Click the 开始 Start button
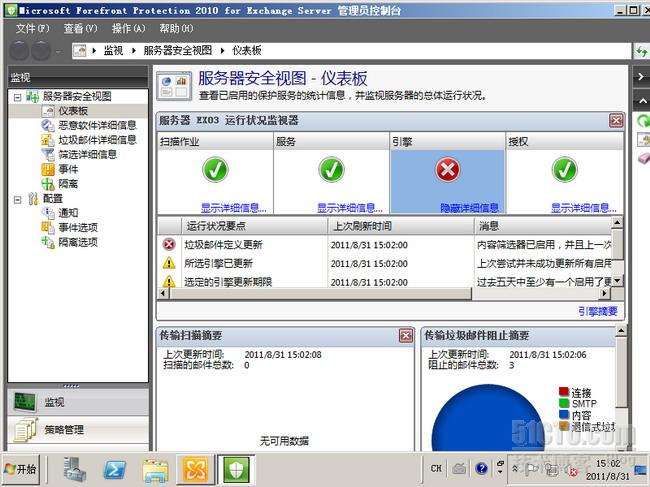The image size is (650, 487). [21, 469]
